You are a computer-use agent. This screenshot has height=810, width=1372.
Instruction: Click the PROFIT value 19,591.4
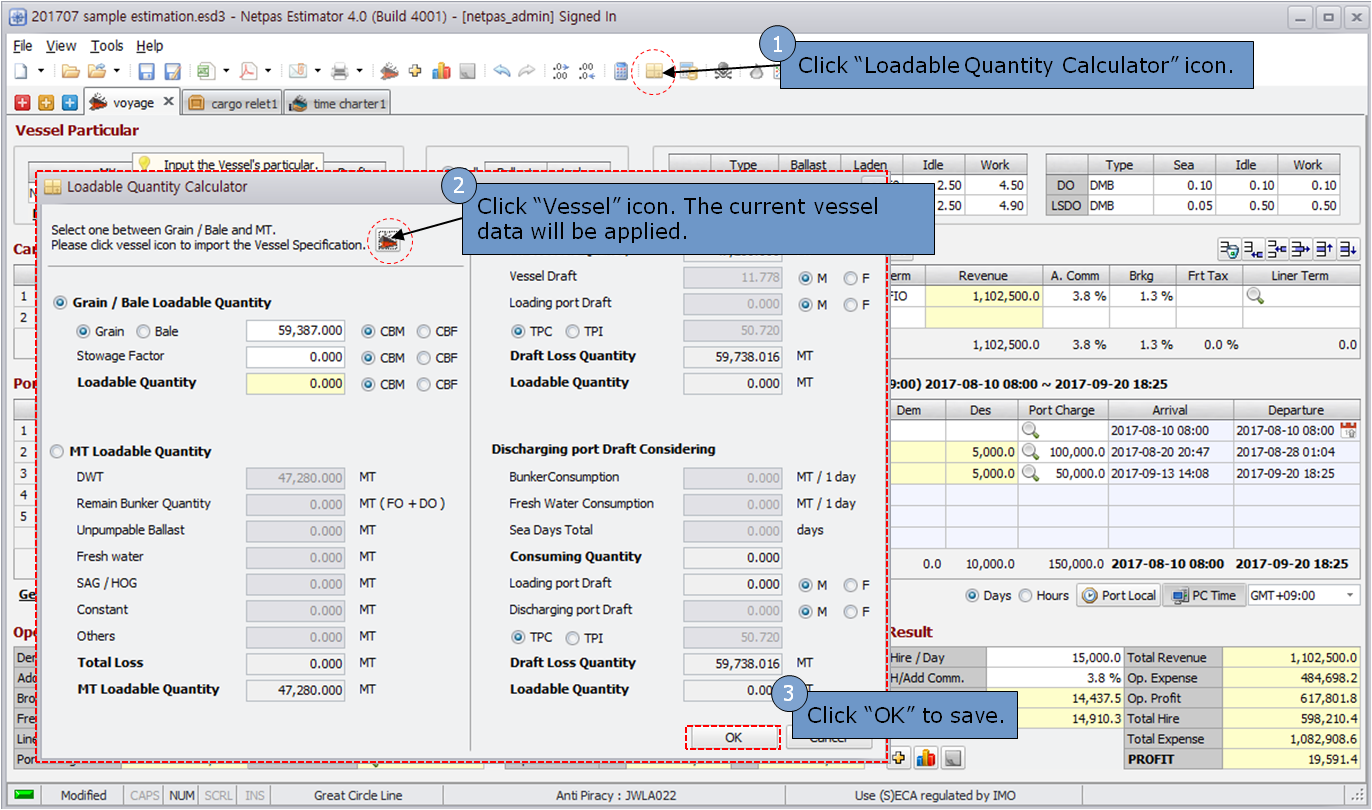(x=1291, y=759)
